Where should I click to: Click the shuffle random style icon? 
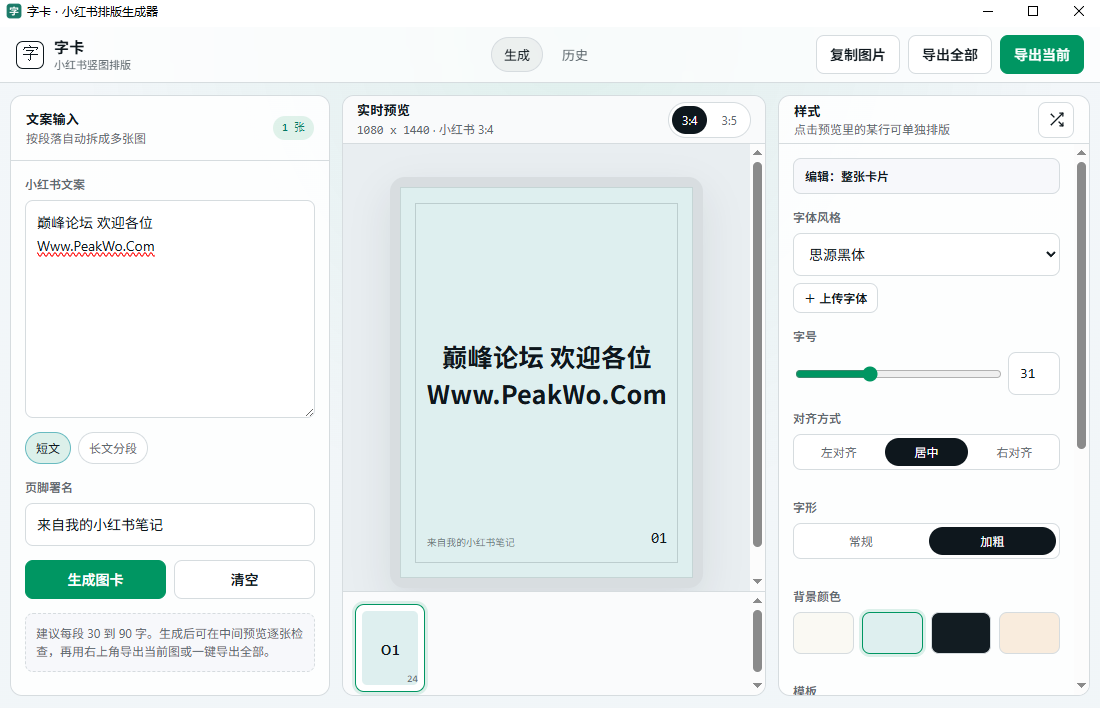click(1056, 120)
